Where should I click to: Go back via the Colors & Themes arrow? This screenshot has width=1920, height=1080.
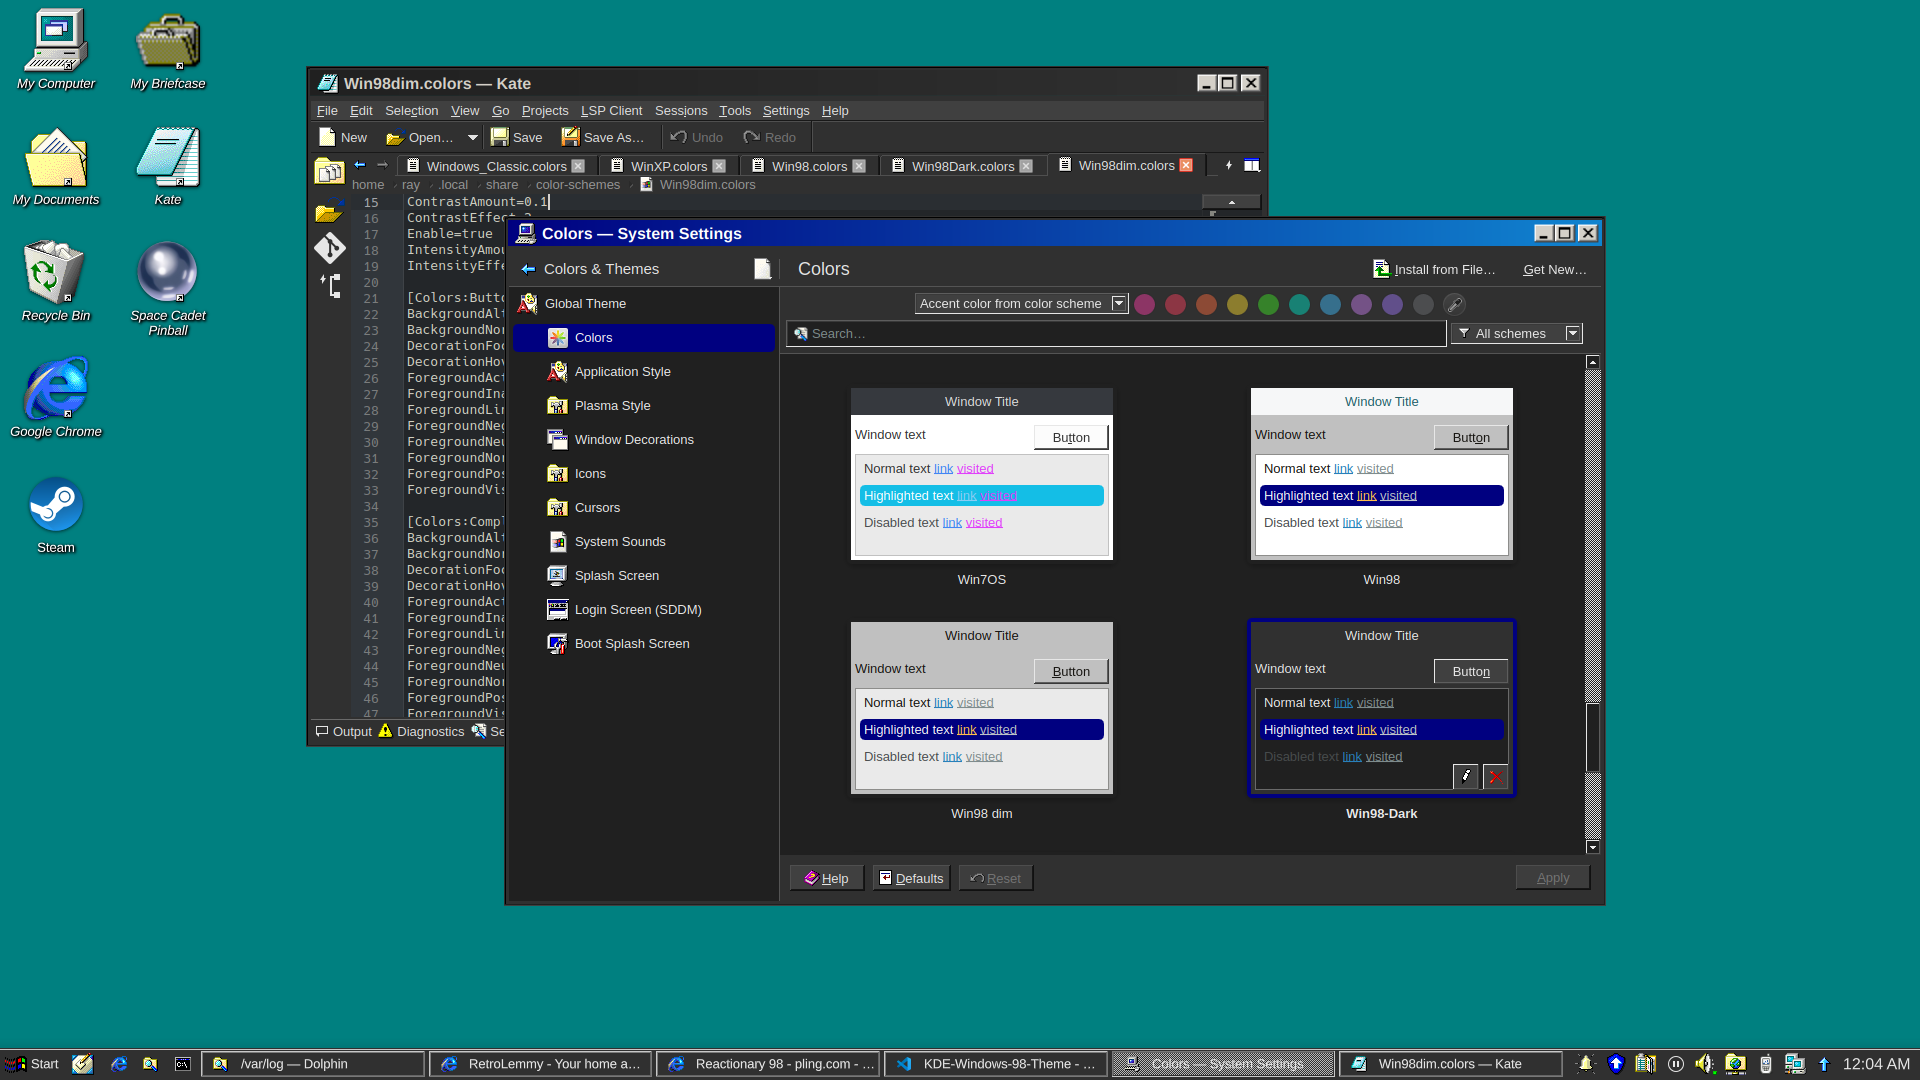tap(528, 269)
